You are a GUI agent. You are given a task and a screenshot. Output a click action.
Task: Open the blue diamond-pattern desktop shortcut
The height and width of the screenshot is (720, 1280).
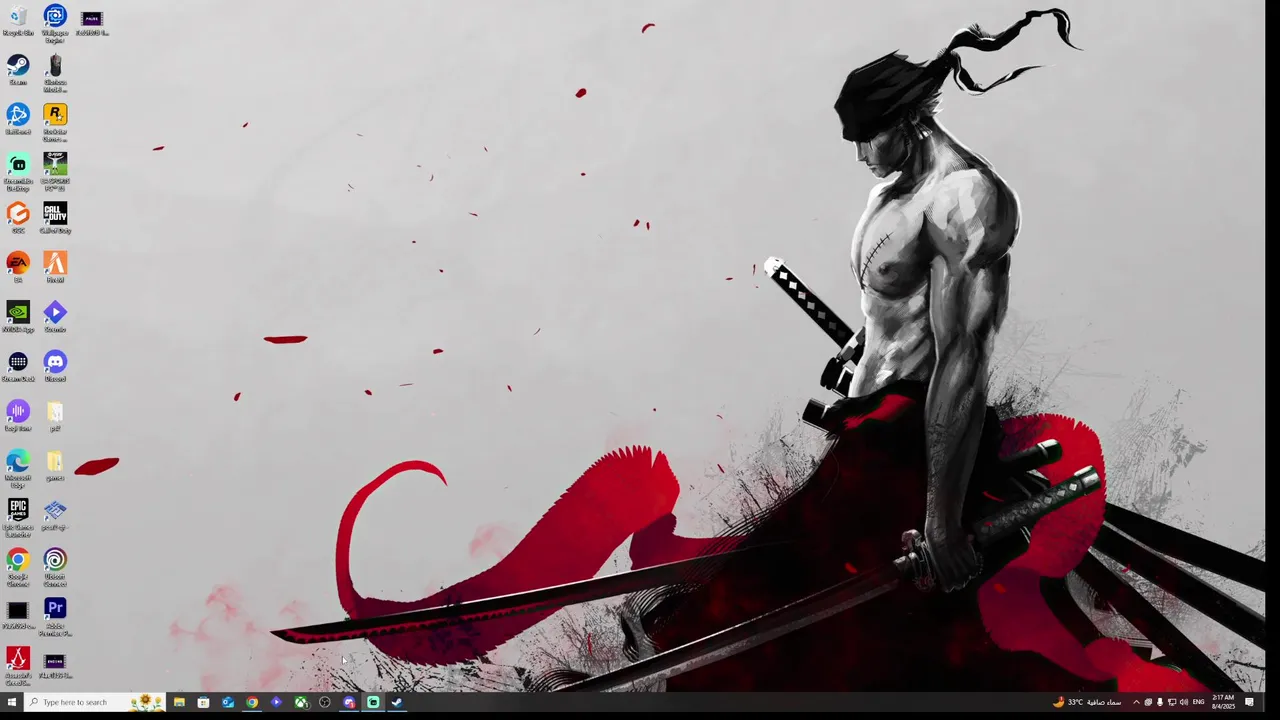click(55, 514)
